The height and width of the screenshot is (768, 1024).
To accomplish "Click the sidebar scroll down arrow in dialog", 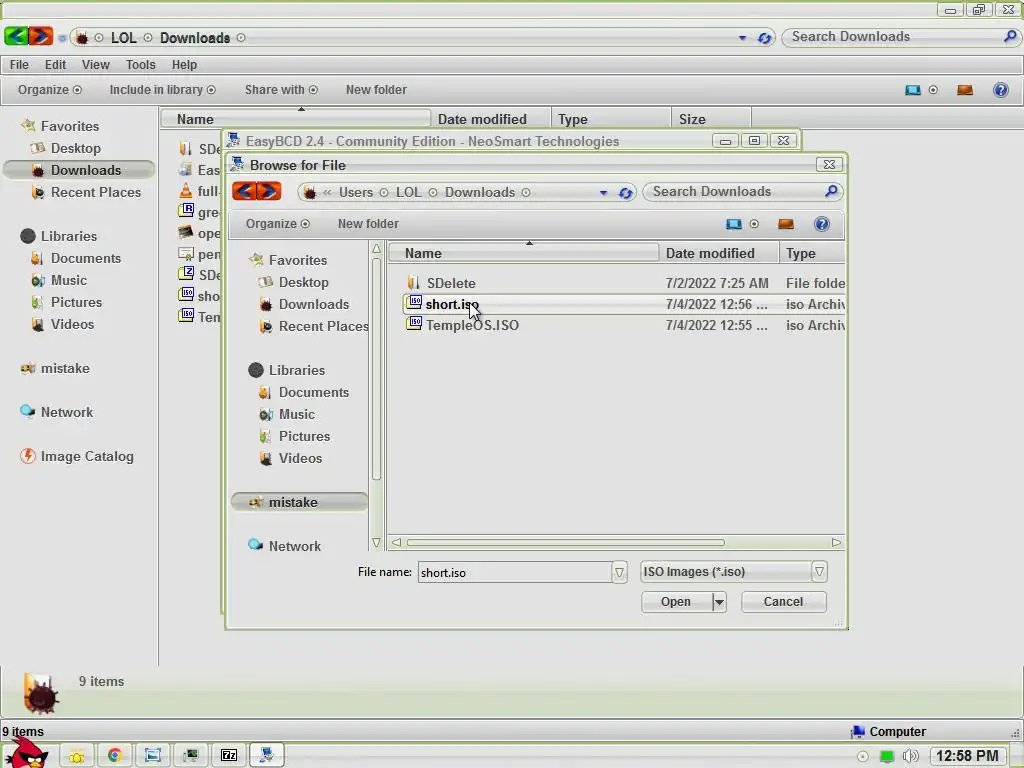I will click(376, 543).
